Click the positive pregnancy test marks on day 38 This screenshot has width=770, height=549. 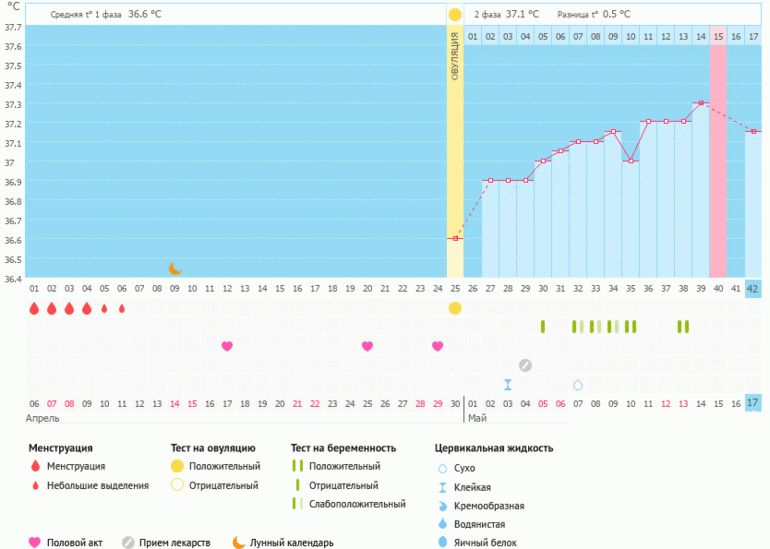click(x=683, y=326)
